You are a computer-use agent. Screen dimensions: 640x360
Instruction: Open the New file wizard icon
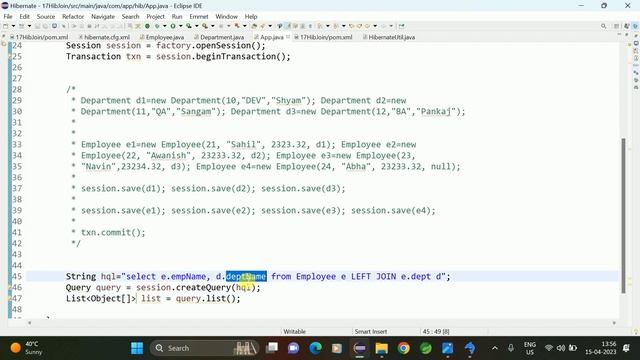pyautogui.click(x=6, y=26)
